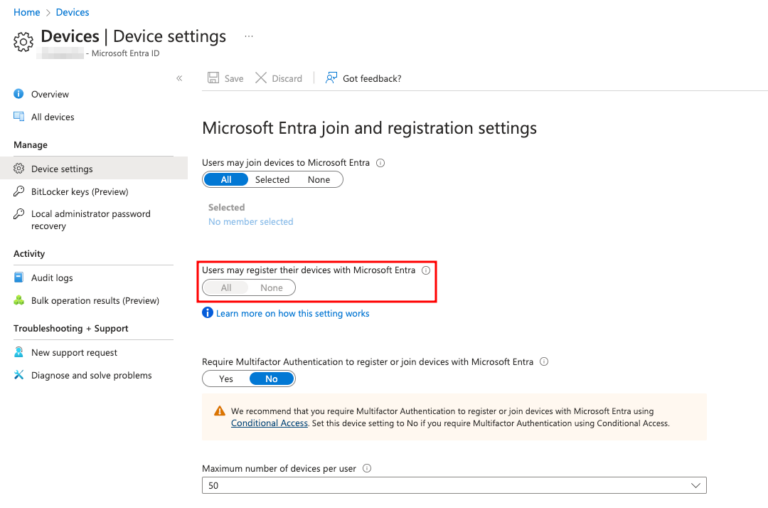
Task: Click info icon beside Maximum number of devices
Action: pyautogui.click(x=367, y=468)
